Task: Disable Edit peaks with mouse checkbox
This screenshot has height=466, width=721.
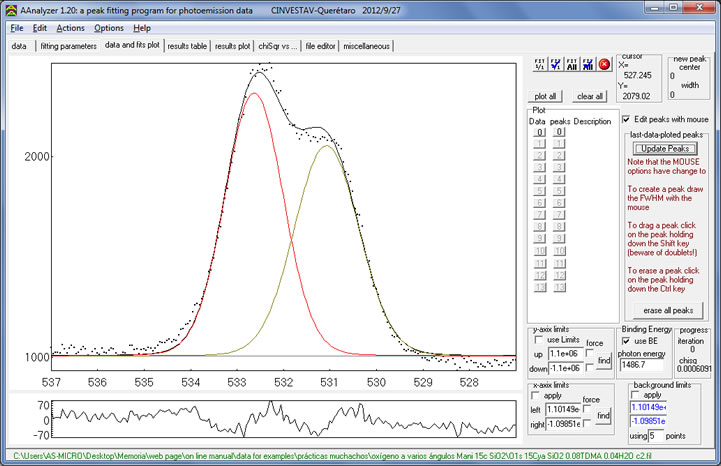Action: tap(627, 119)
